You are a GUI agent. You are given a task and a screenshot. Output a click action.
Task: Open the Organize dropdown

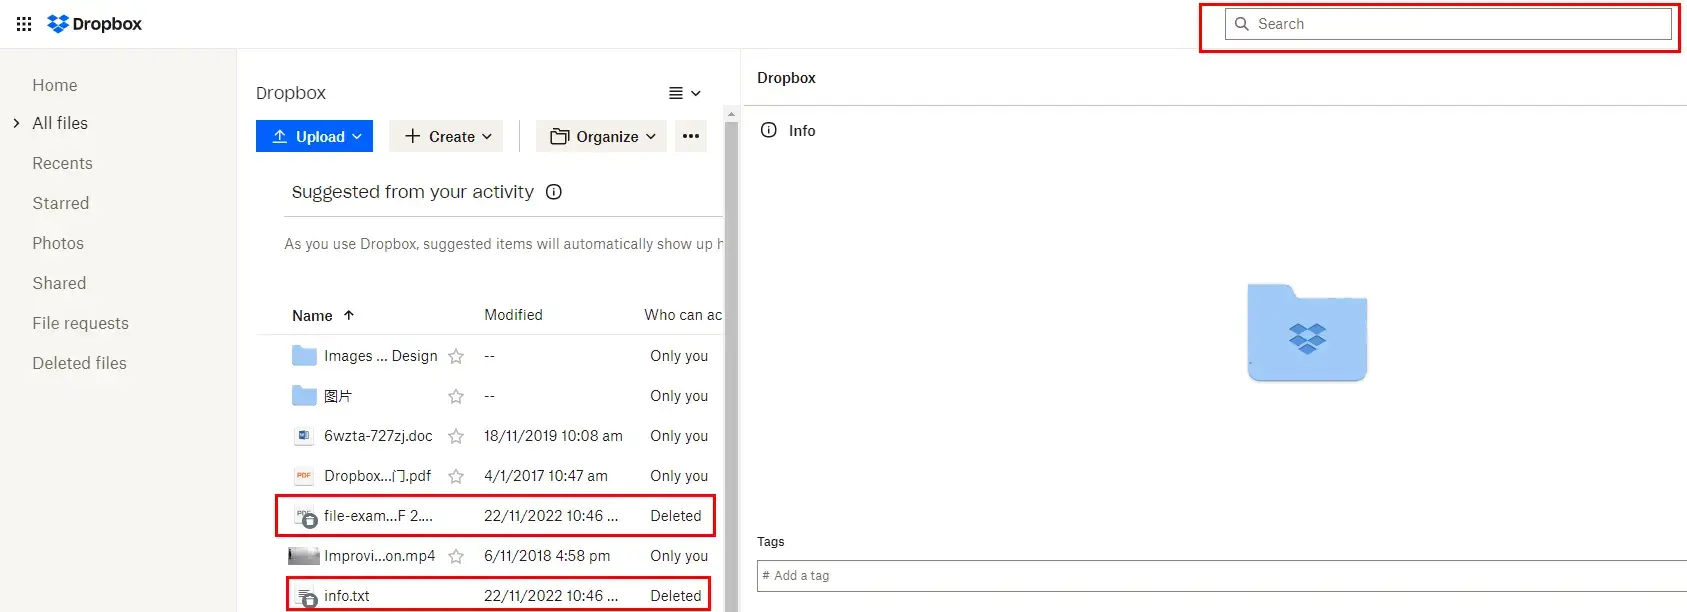[x=601, y=136]
